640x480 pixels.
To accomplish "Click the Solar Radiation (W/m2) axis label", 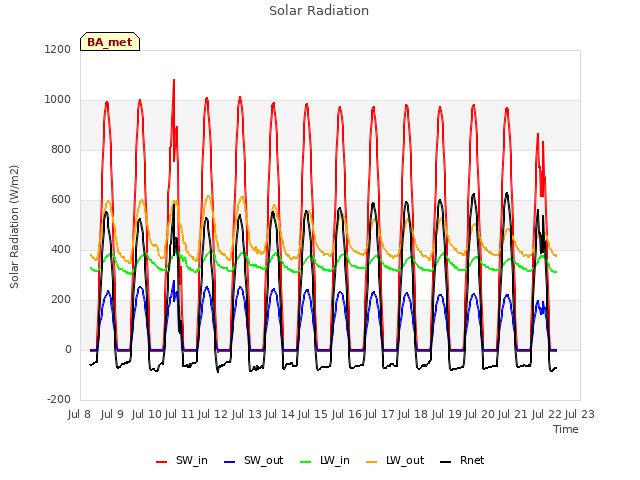I will 14,227.
